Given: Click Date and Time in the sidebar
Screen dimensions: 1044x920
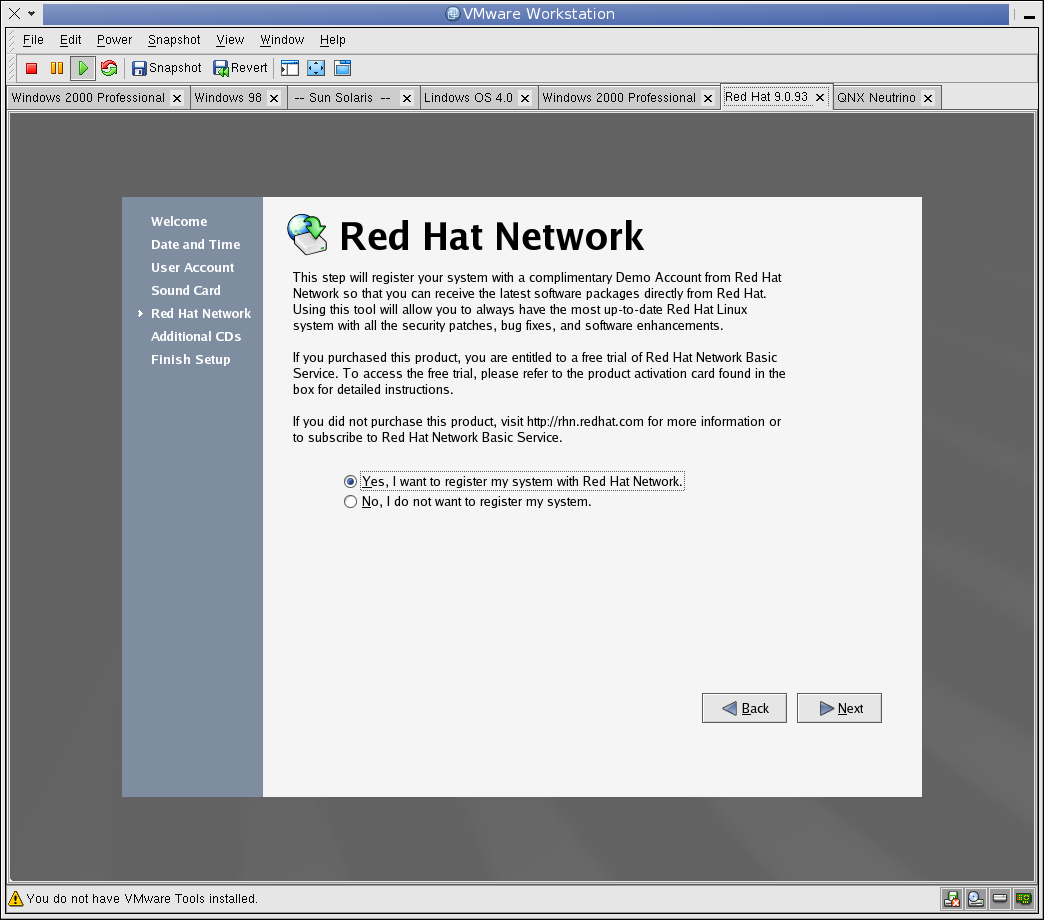Looking at the screenshot, I should point(196,244).
